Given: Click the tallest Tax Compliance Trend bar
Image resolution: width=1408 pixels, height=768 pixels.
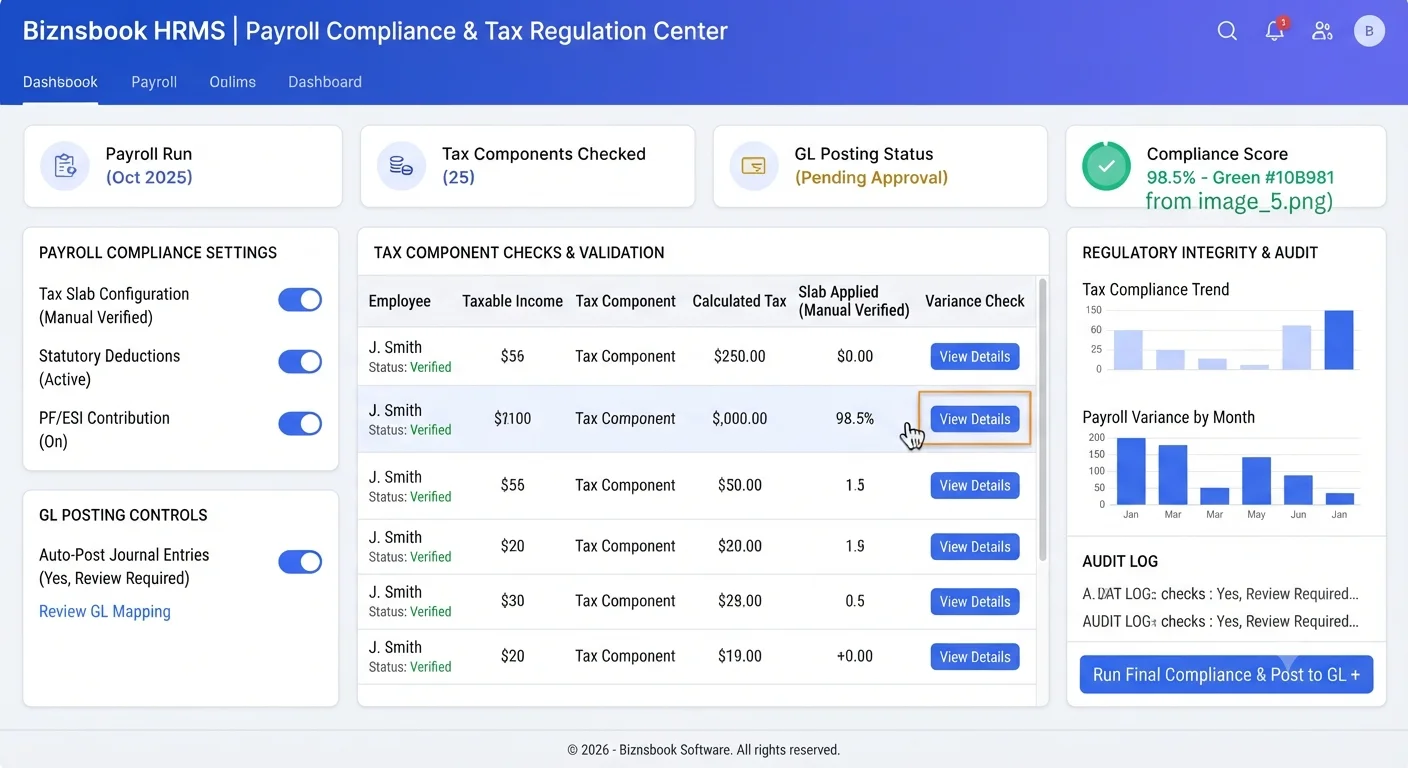Looking at the screenshot, I should tap(1339, 340).
